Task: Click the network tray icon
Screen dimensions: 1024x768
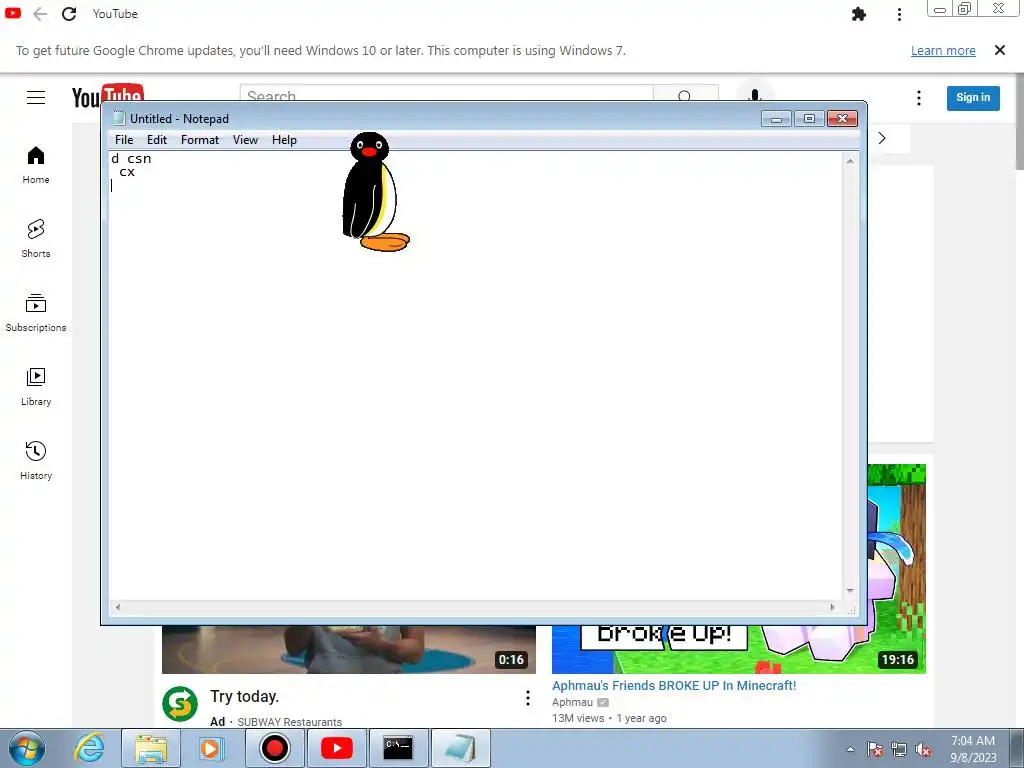Action: 899,749
